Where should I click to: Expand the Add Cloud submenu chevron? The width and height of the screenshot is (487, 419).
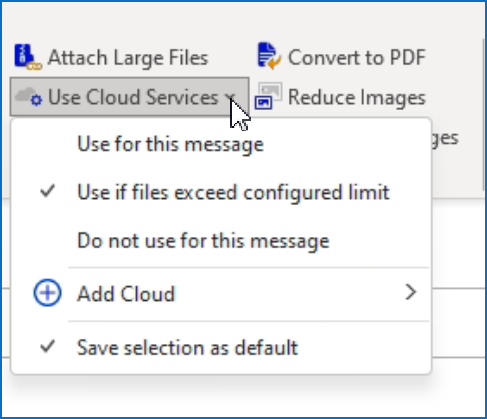click(x=411, y=292)
